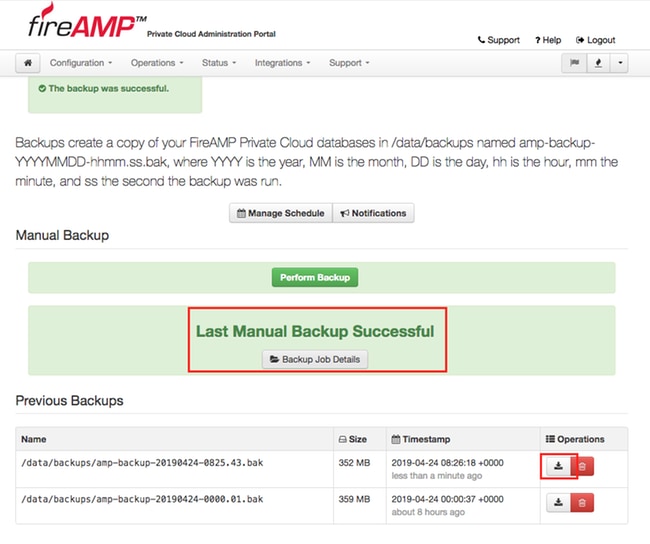Viewport: 650px width, 544px height.
Task: Expand the Operations menu
Action: coord(157,63)
